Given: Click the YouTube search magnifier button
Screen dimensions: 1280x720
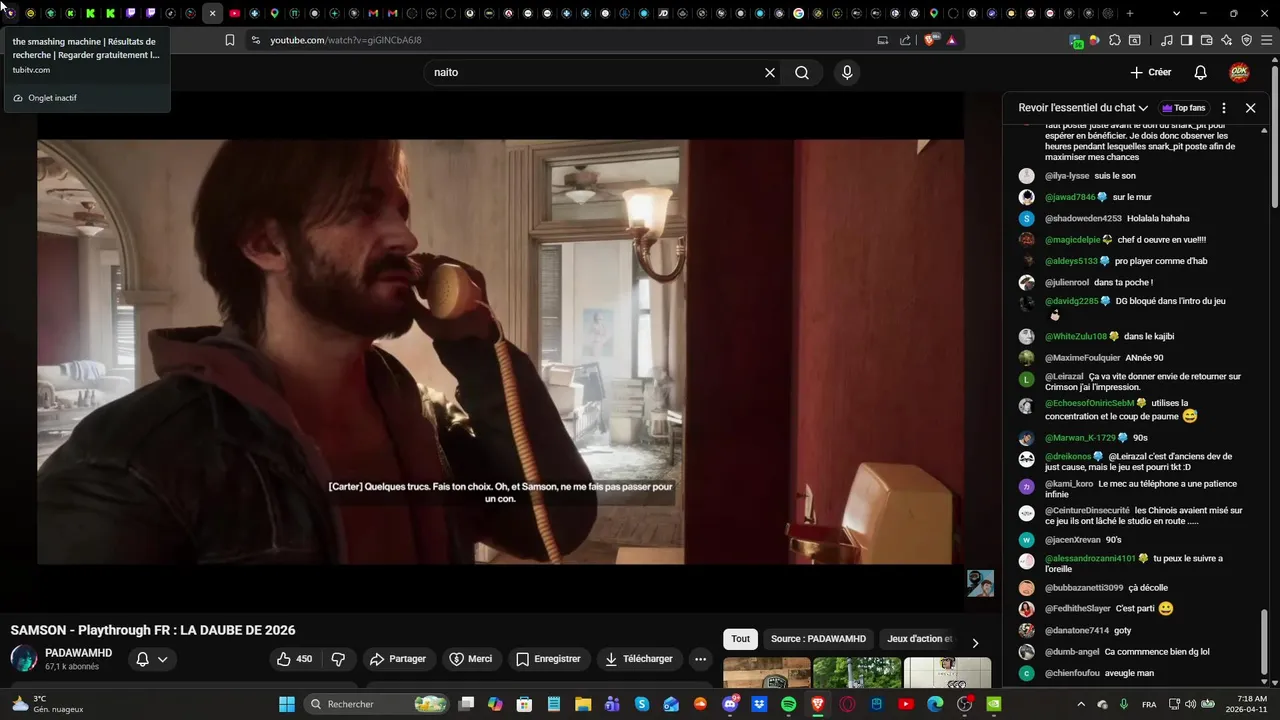Looking at the screenshot, I should pos(802,72).
